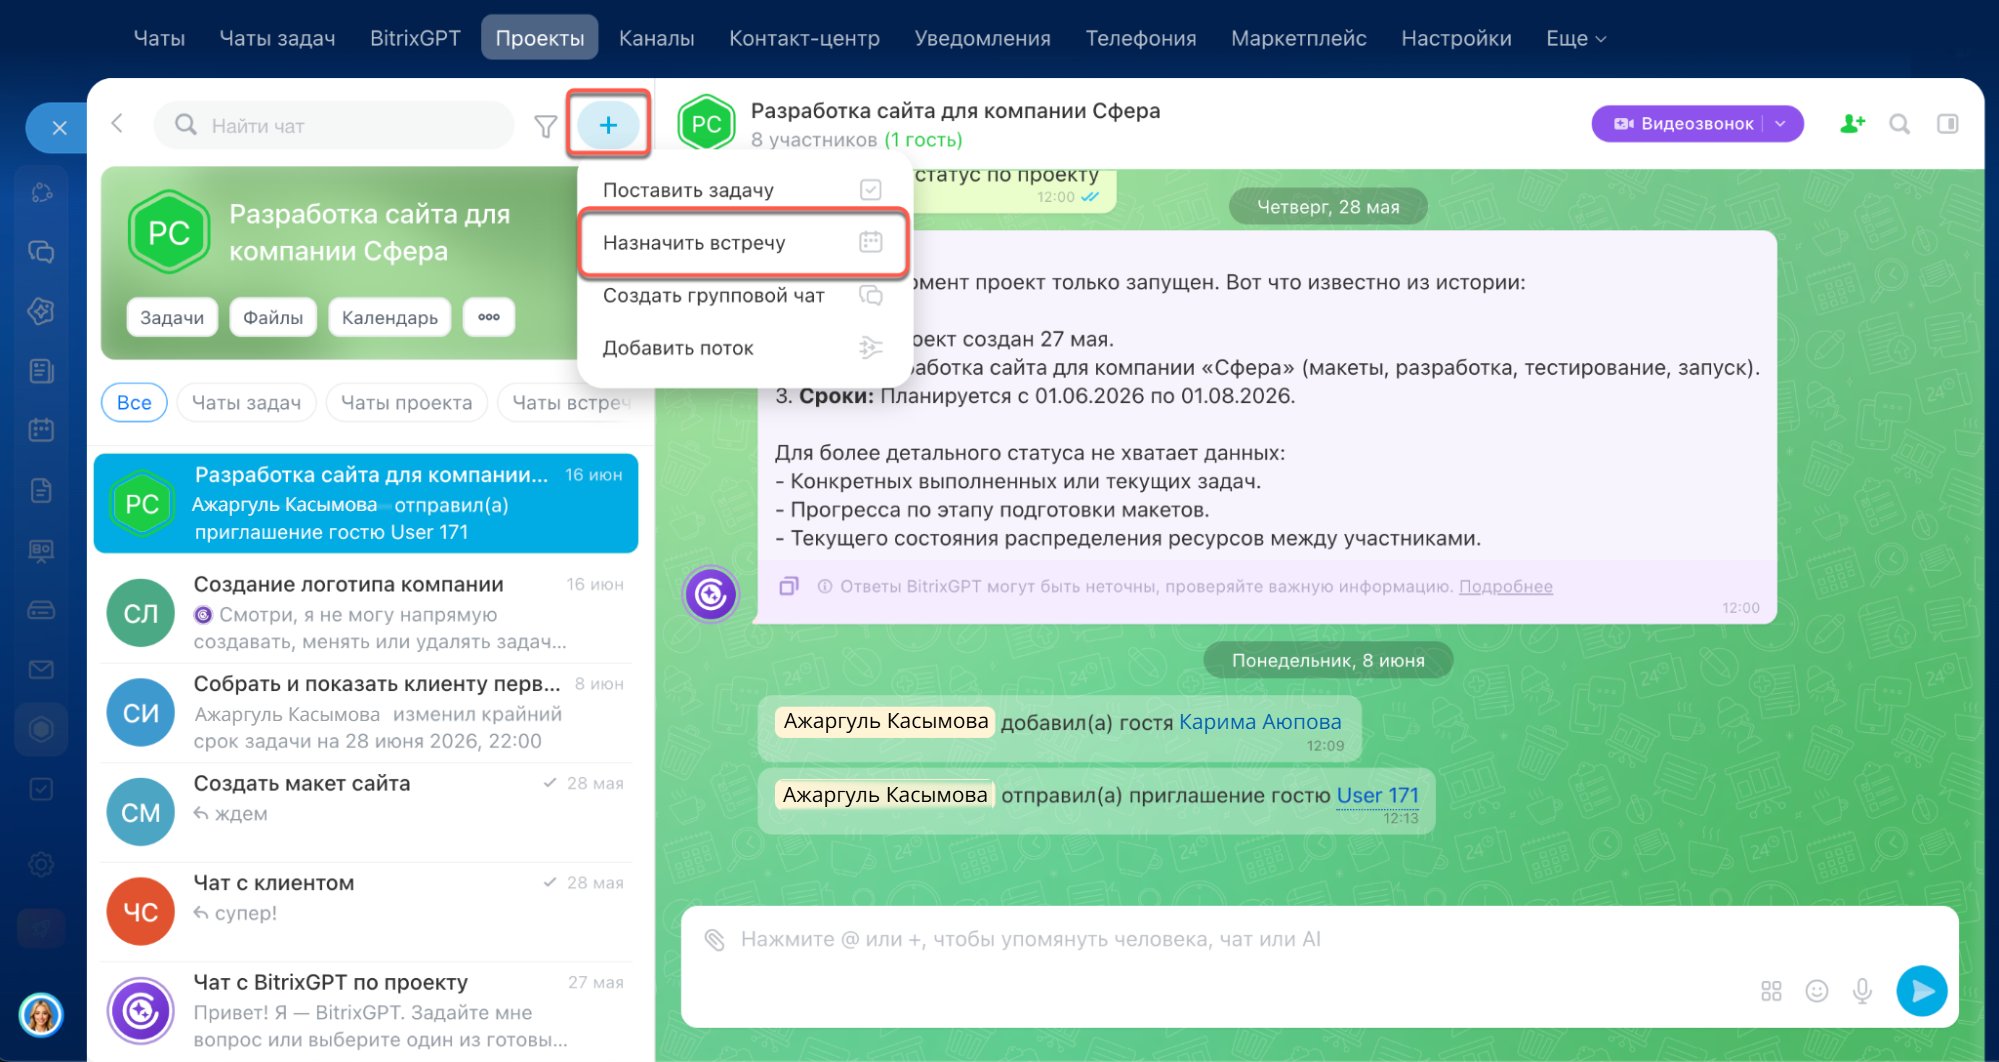The width and height of the screenshot is (1999, 1062).
Task: Open the Создать макет сайта chat
Action: [x=366, y=811]
